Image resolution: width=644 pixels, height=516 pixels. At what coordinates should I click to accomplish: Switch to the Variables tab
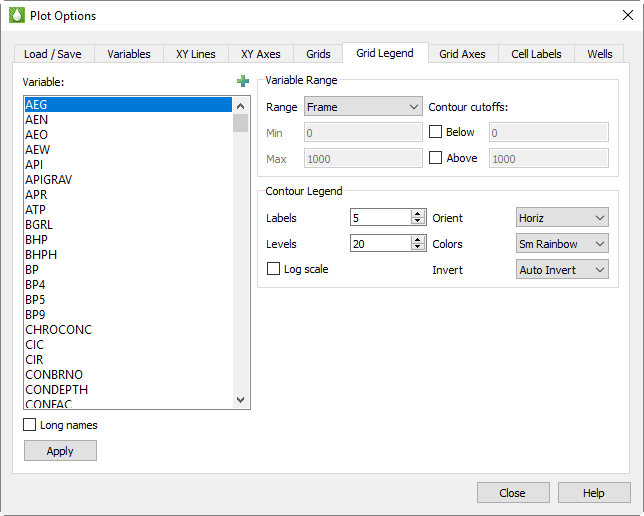click(x=129, y=54)
